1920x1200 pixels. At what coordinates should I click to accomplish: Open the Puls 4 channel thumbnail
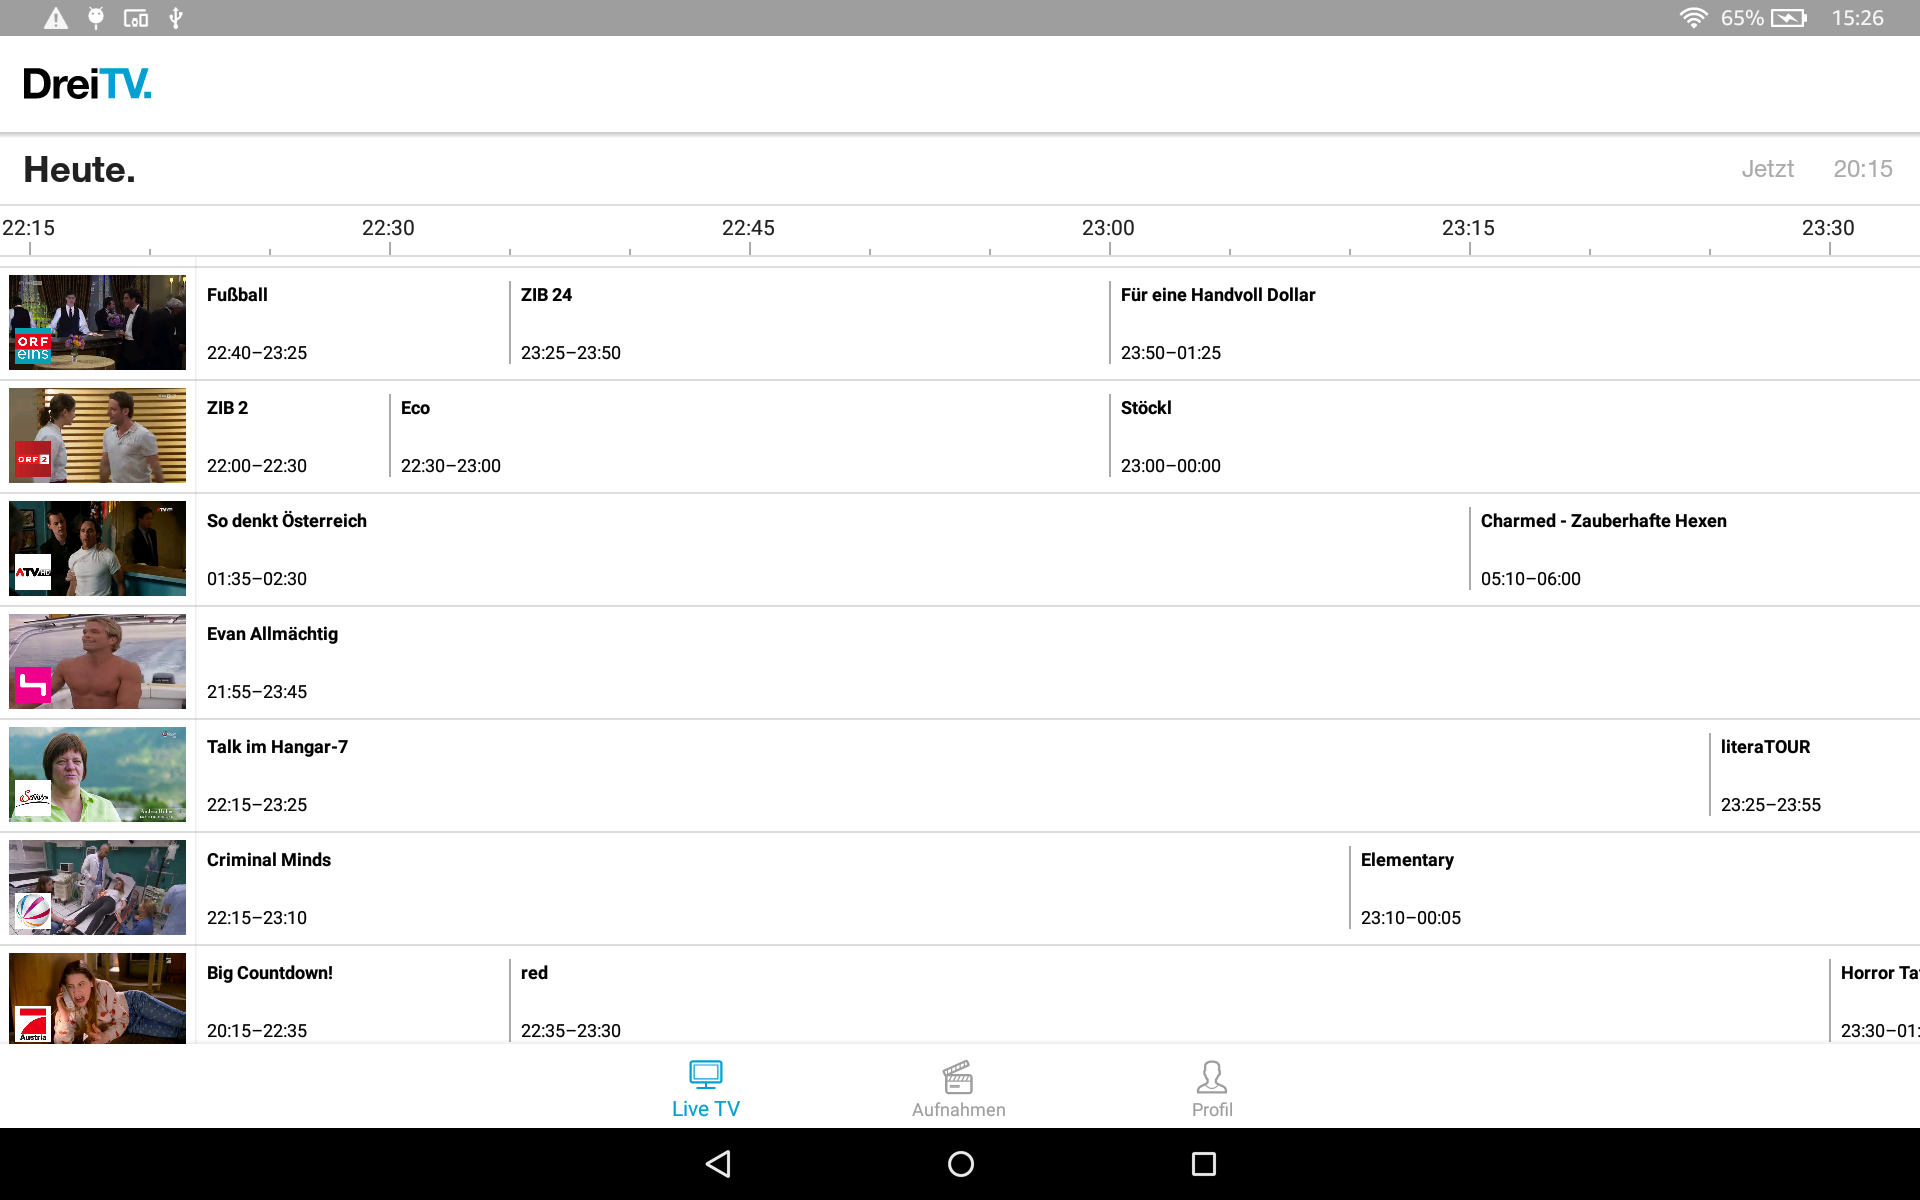(x=97, y=661)
